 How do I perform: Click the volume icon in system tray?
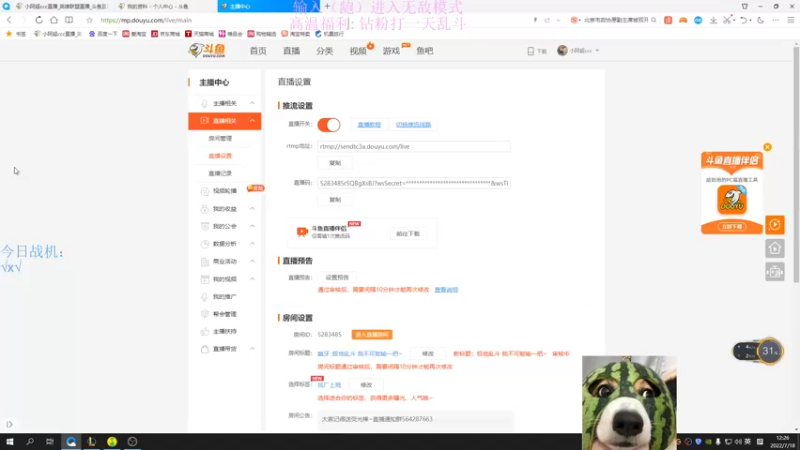(x=738, y=442)
